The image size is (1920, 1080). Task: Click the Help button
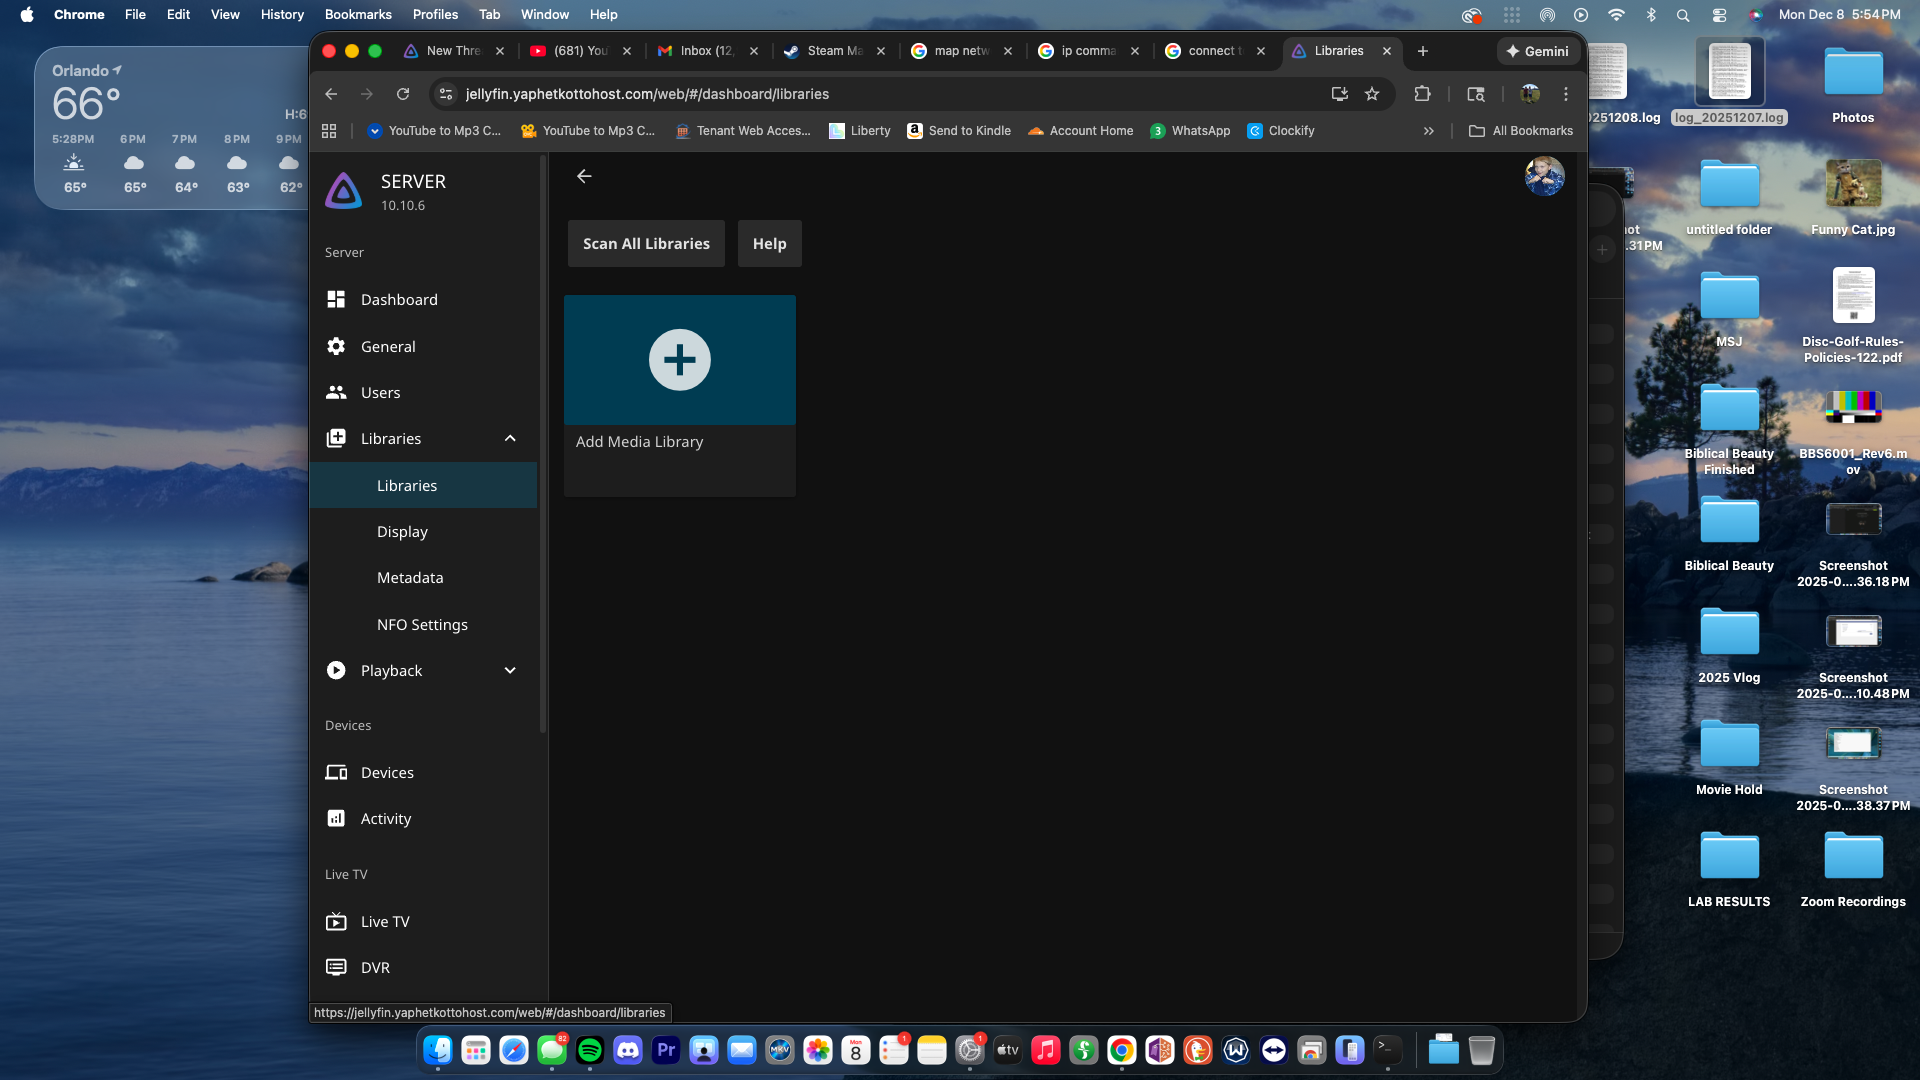pyautogui.click(x=769, y=243)
